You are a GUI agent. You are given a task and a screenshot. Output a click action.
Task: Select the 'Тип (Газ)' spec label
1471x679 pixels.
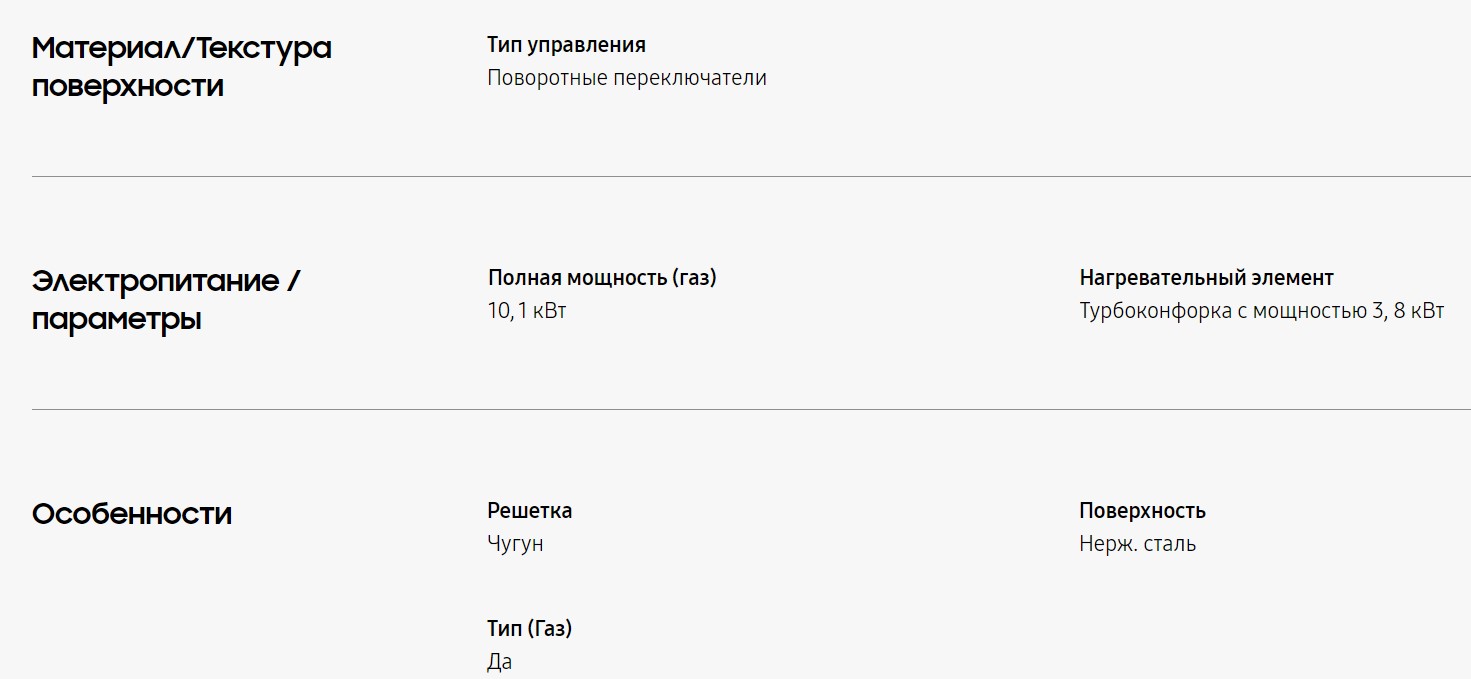(x=529, y=629)
